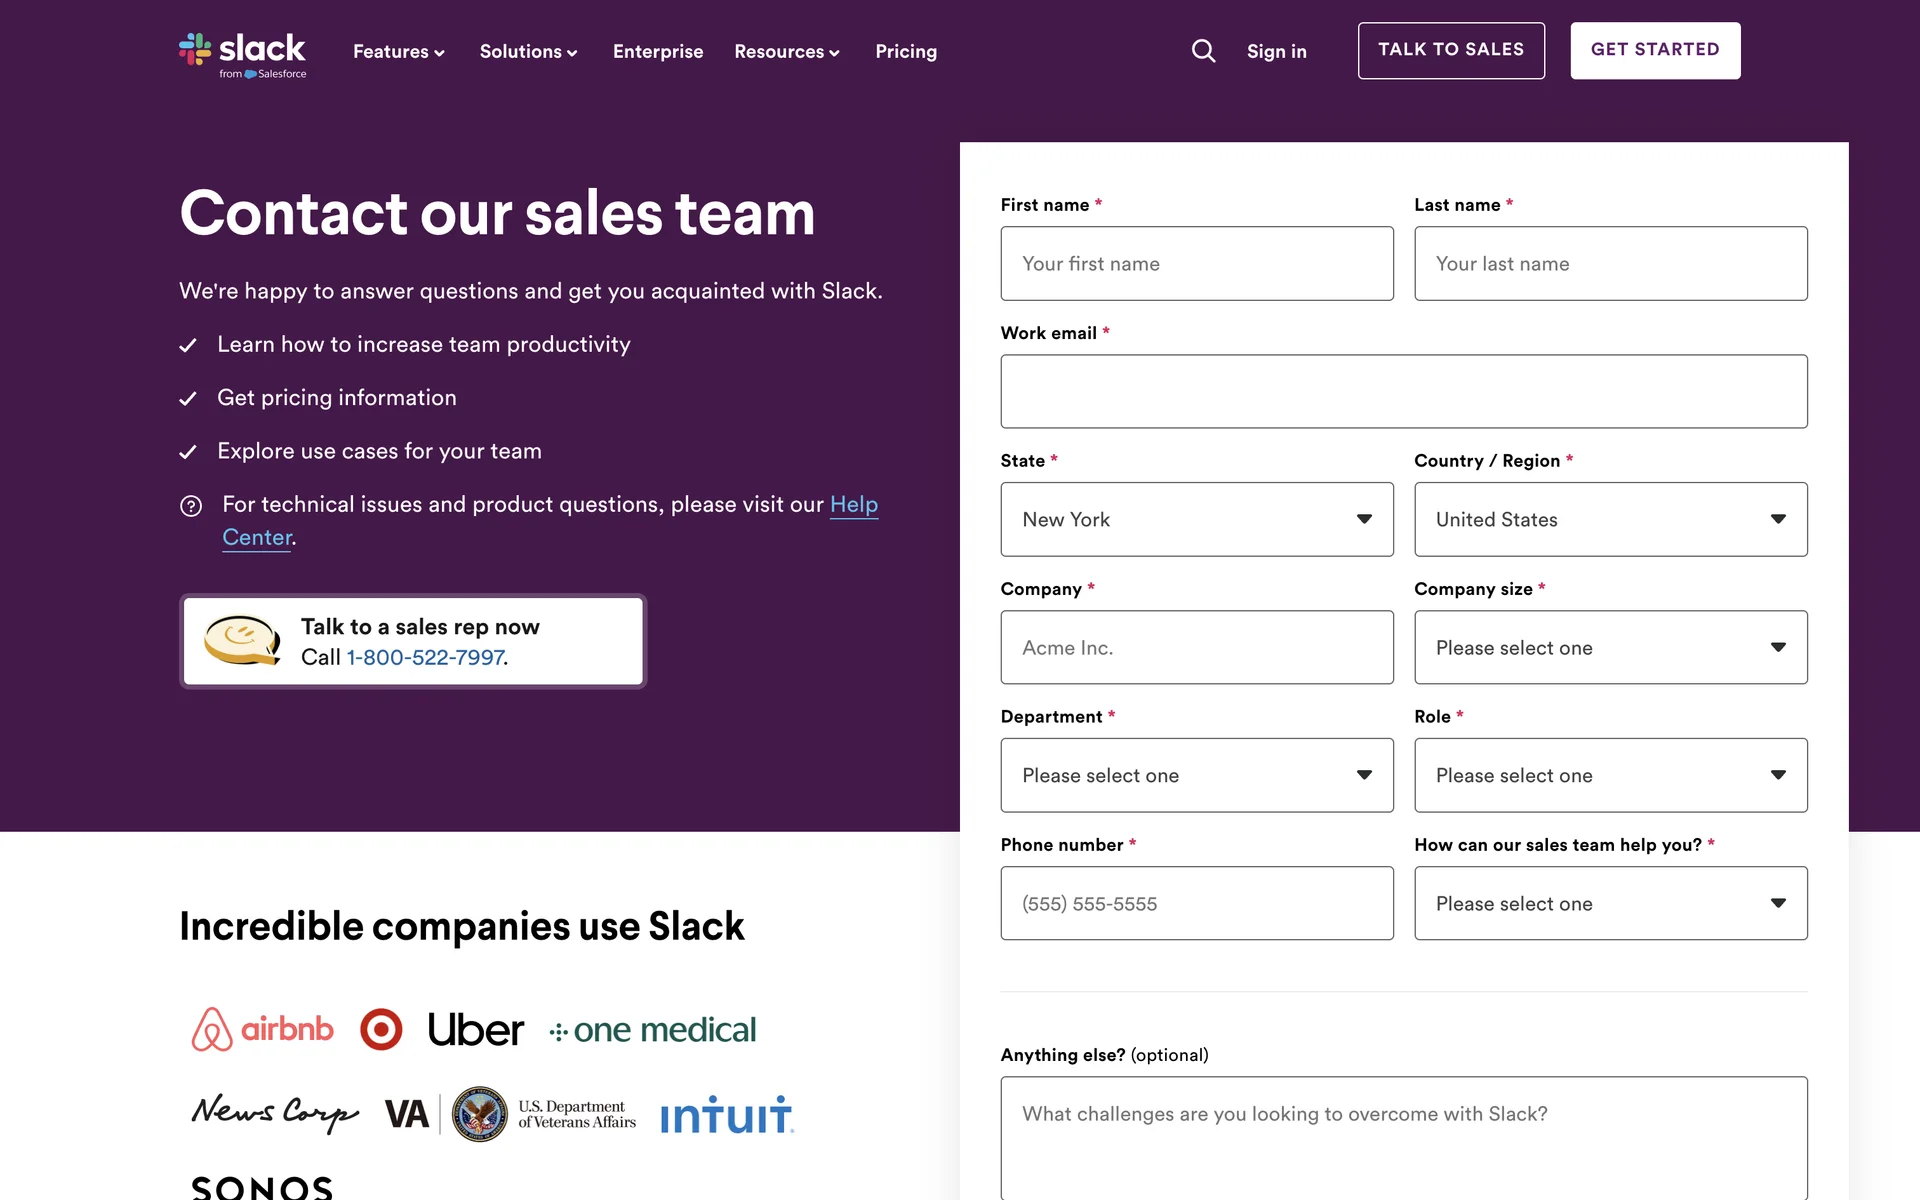Open the search magnifier icon
Viewport: 1920px width, 1200px height.
(x=1203, y=51)
